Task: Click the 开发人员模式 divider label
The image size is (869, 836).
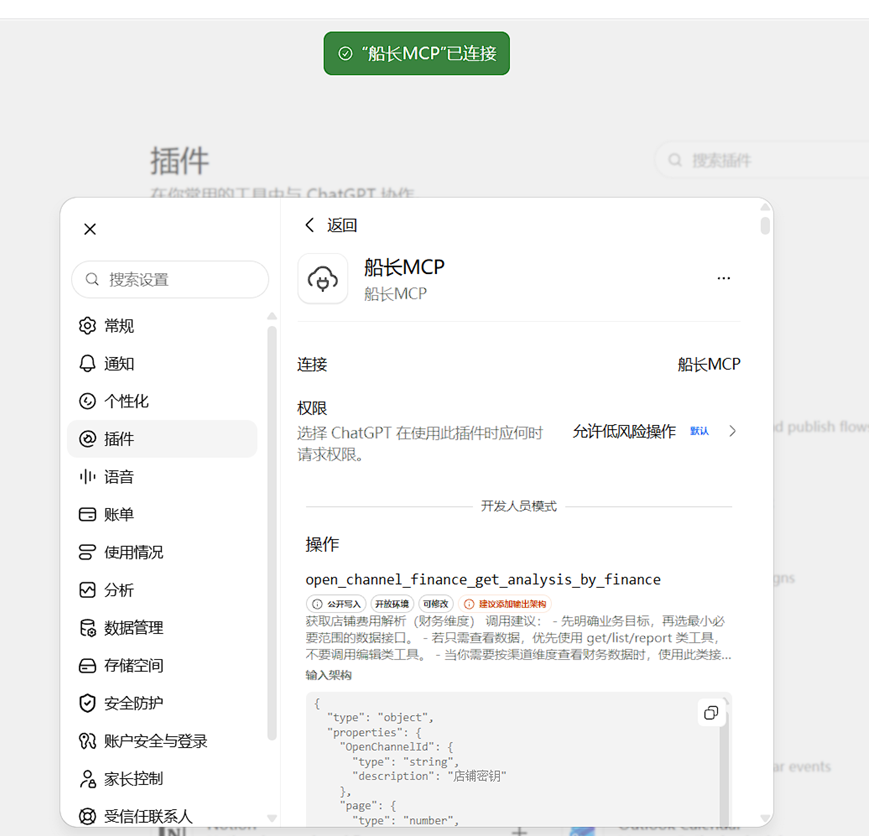Action: 519,506
